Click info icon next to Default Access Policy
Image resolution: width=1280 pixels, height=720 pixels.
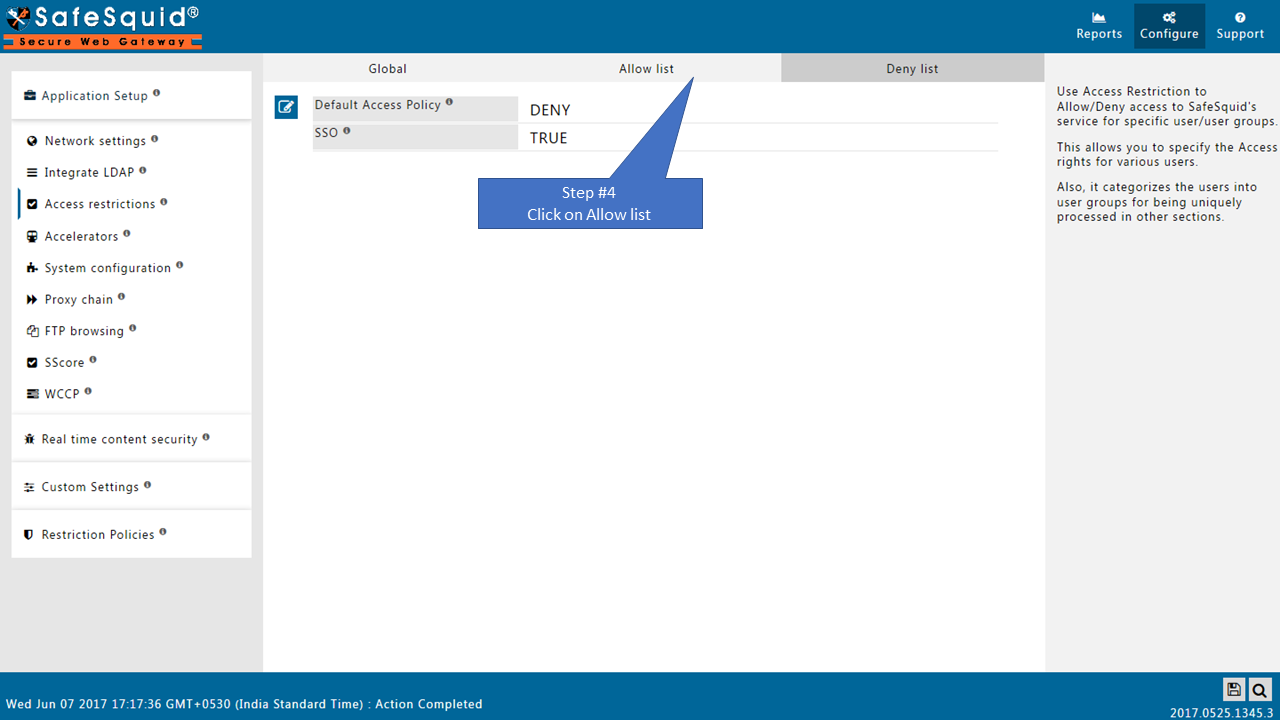449,102
